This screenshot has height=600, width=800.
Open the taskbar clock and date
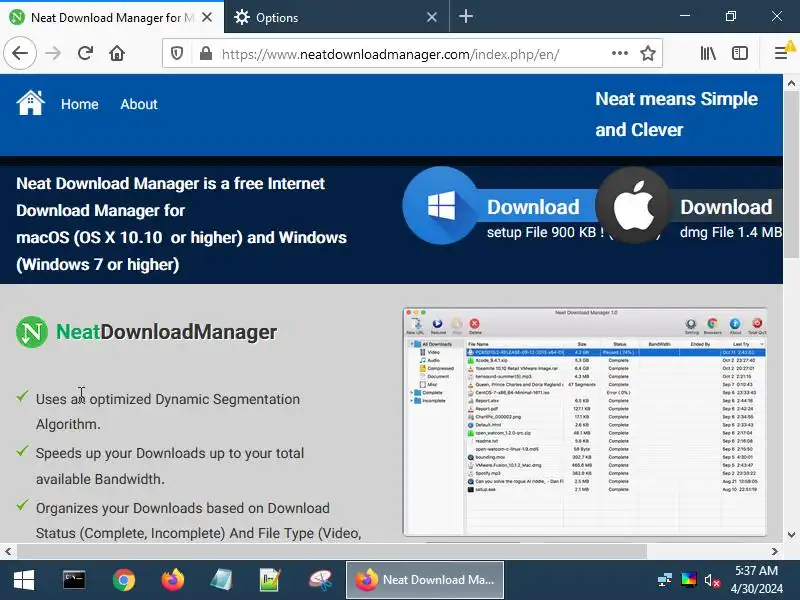coord(756,580)
